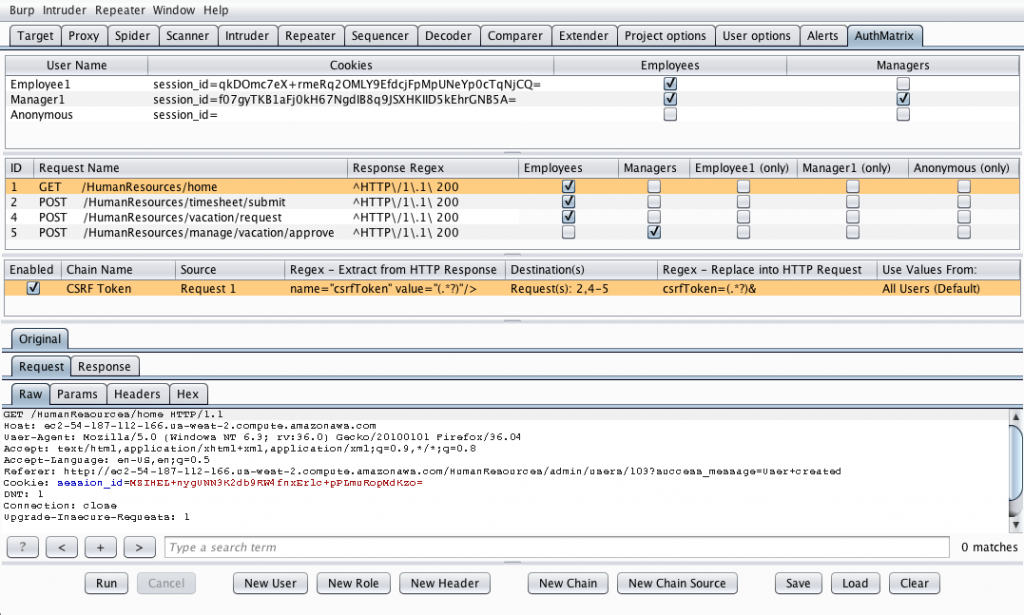
Task: Disable the CSRF Token chain checkbox
Action: (x=33, y=288)
